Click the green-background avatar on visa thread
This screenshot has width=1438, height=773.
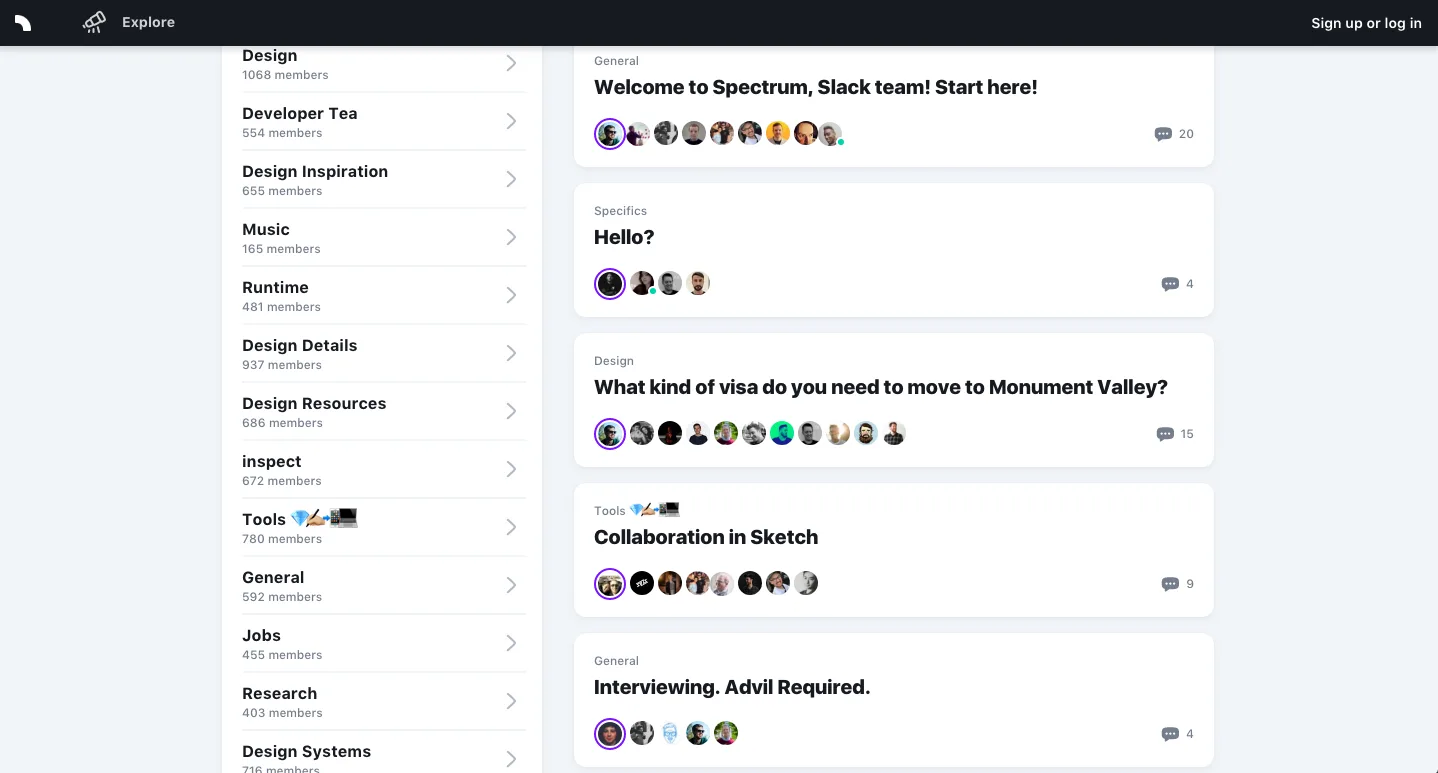[x=782, y=433]
